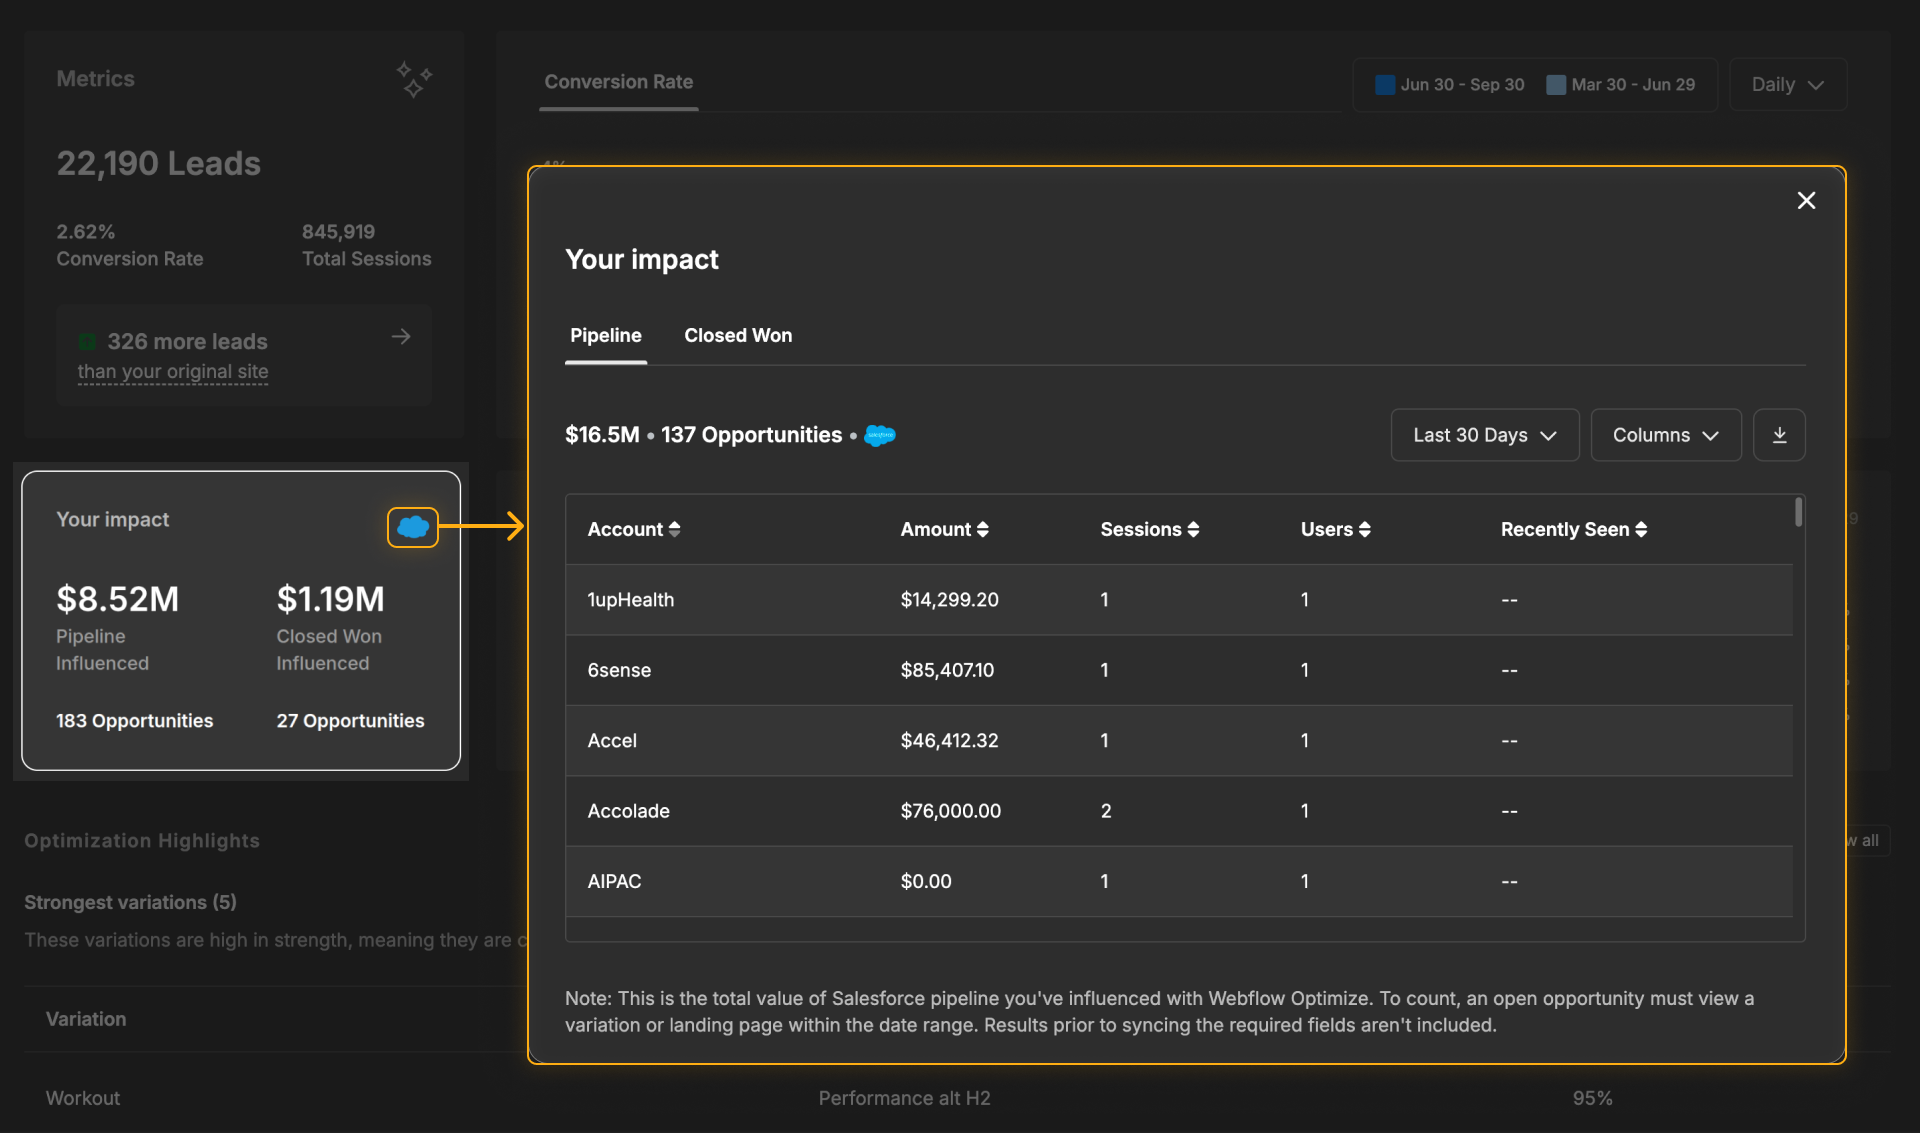Open the Last 30 Days dropdown
This screenshot has height=1133, width=1920.
pos(1485,435)
